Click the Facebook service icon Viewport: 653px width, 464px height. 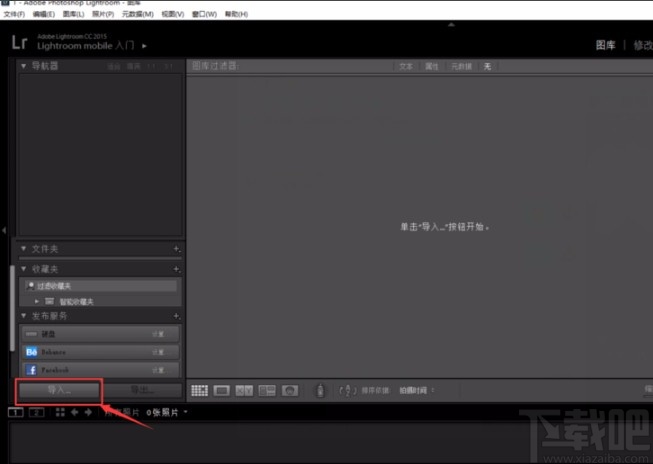[x=32, y=370]
